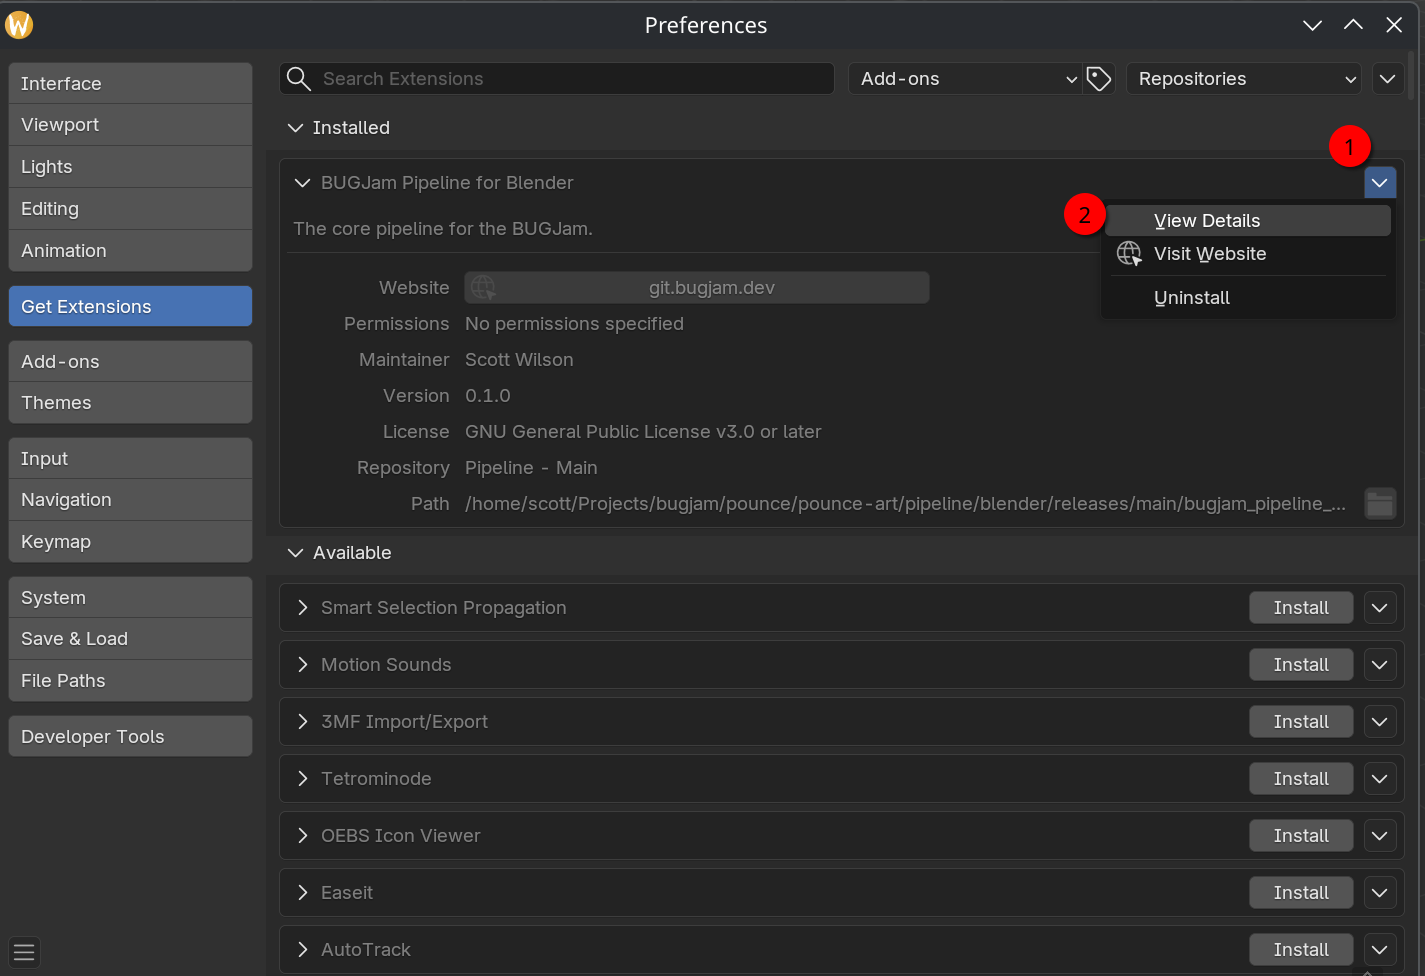Viewport: 1425px width, 976px height.
Task: Switch to the Themes preferences tab
Action: coord(130,403)
